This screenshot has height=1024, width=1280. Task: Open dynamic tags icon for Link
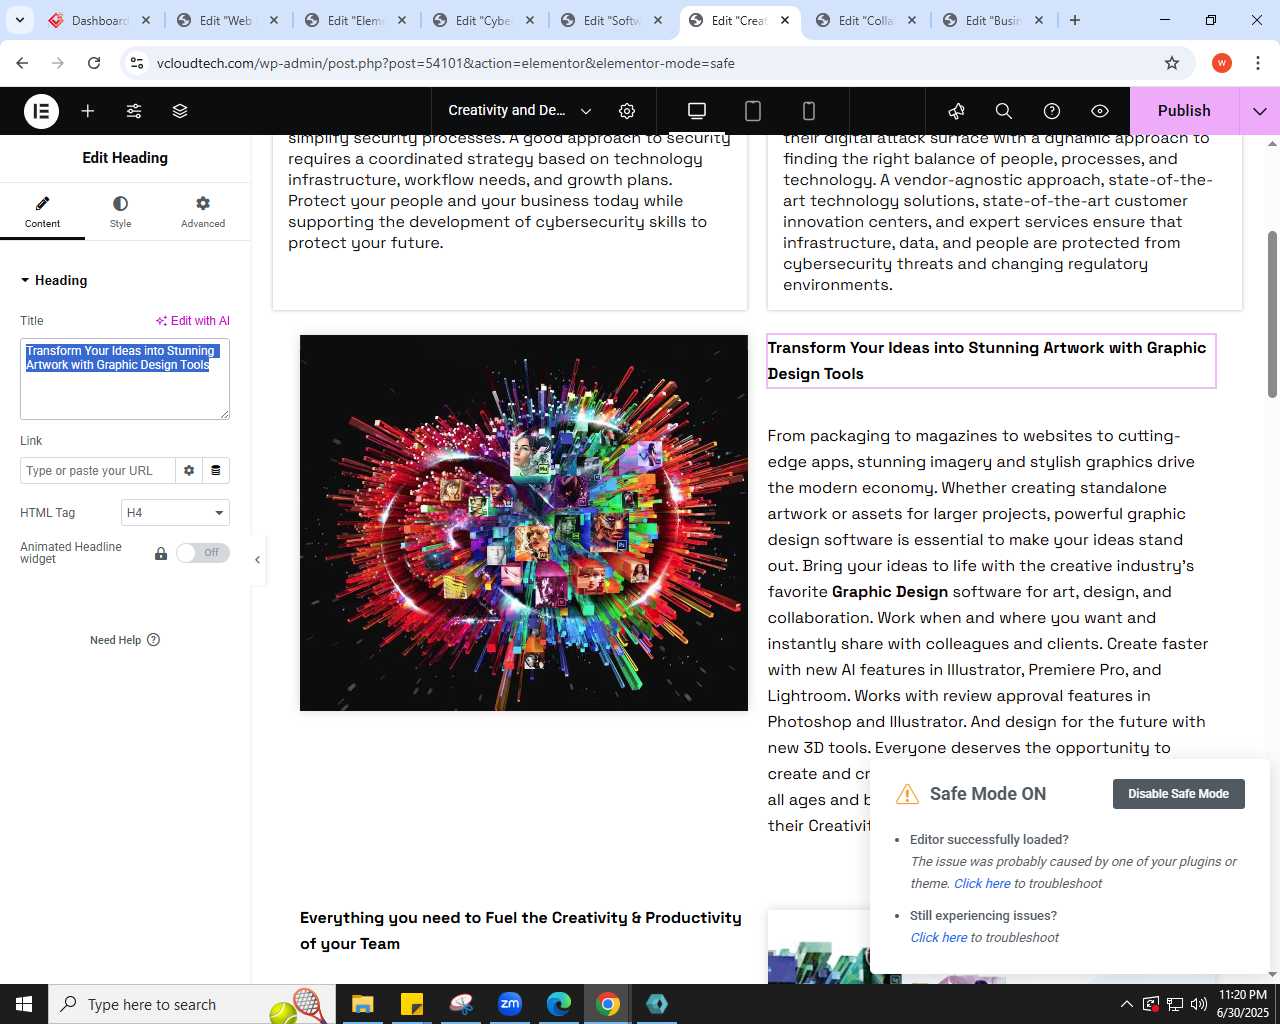pyautogui.click(x=216, y=471)
